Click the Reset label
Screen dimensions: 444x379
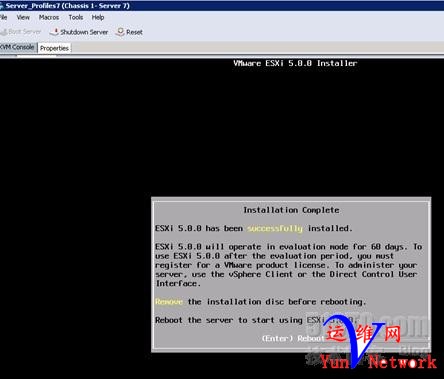(x=134, y=32)
